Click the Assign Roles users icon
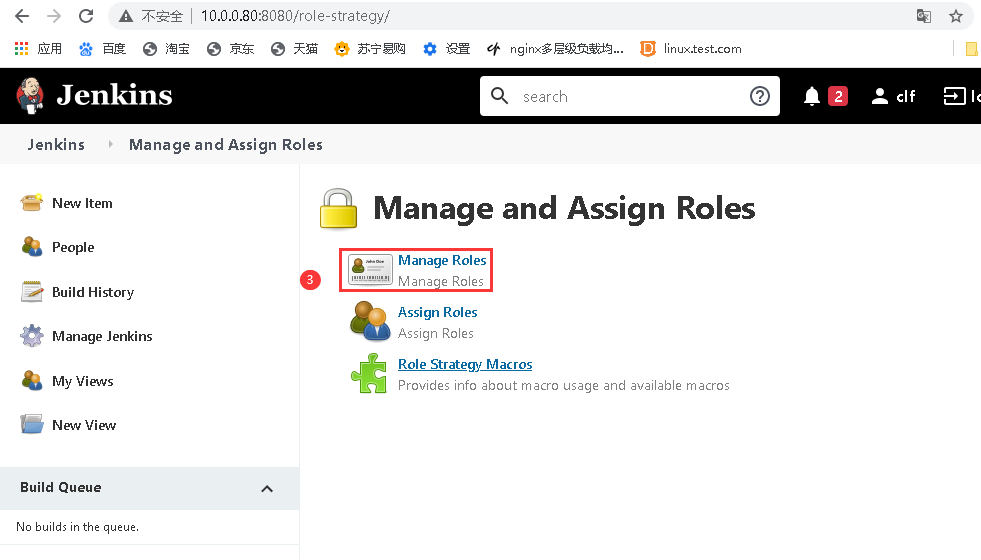The width and height of the screenshot is (981, 560). [x=370, y=321]
